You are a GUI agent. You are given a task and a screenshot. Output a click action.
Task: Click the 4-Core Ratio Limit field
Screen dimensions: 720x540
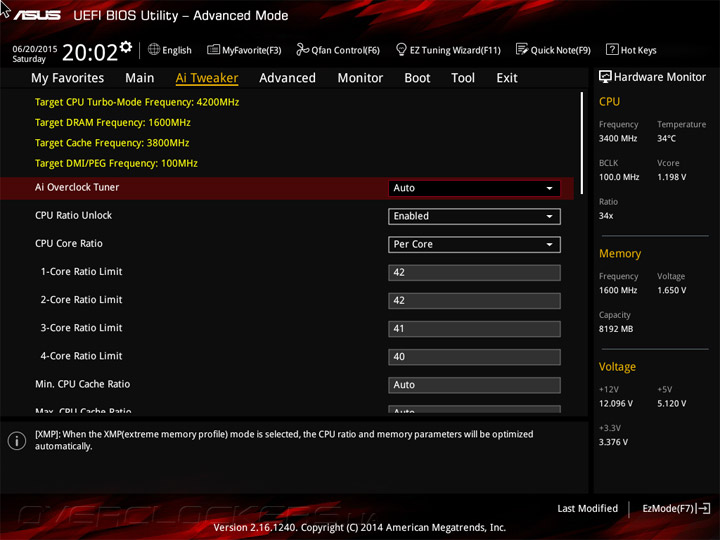[474, 357]
